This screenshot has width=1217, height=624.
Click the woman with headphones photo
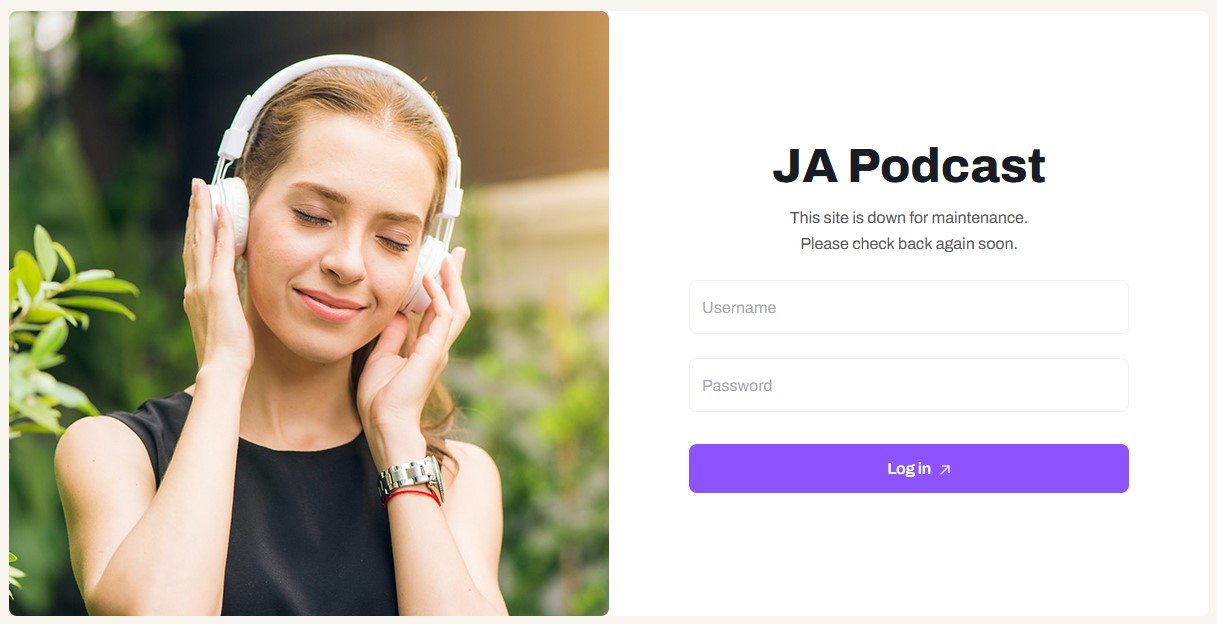309,313
